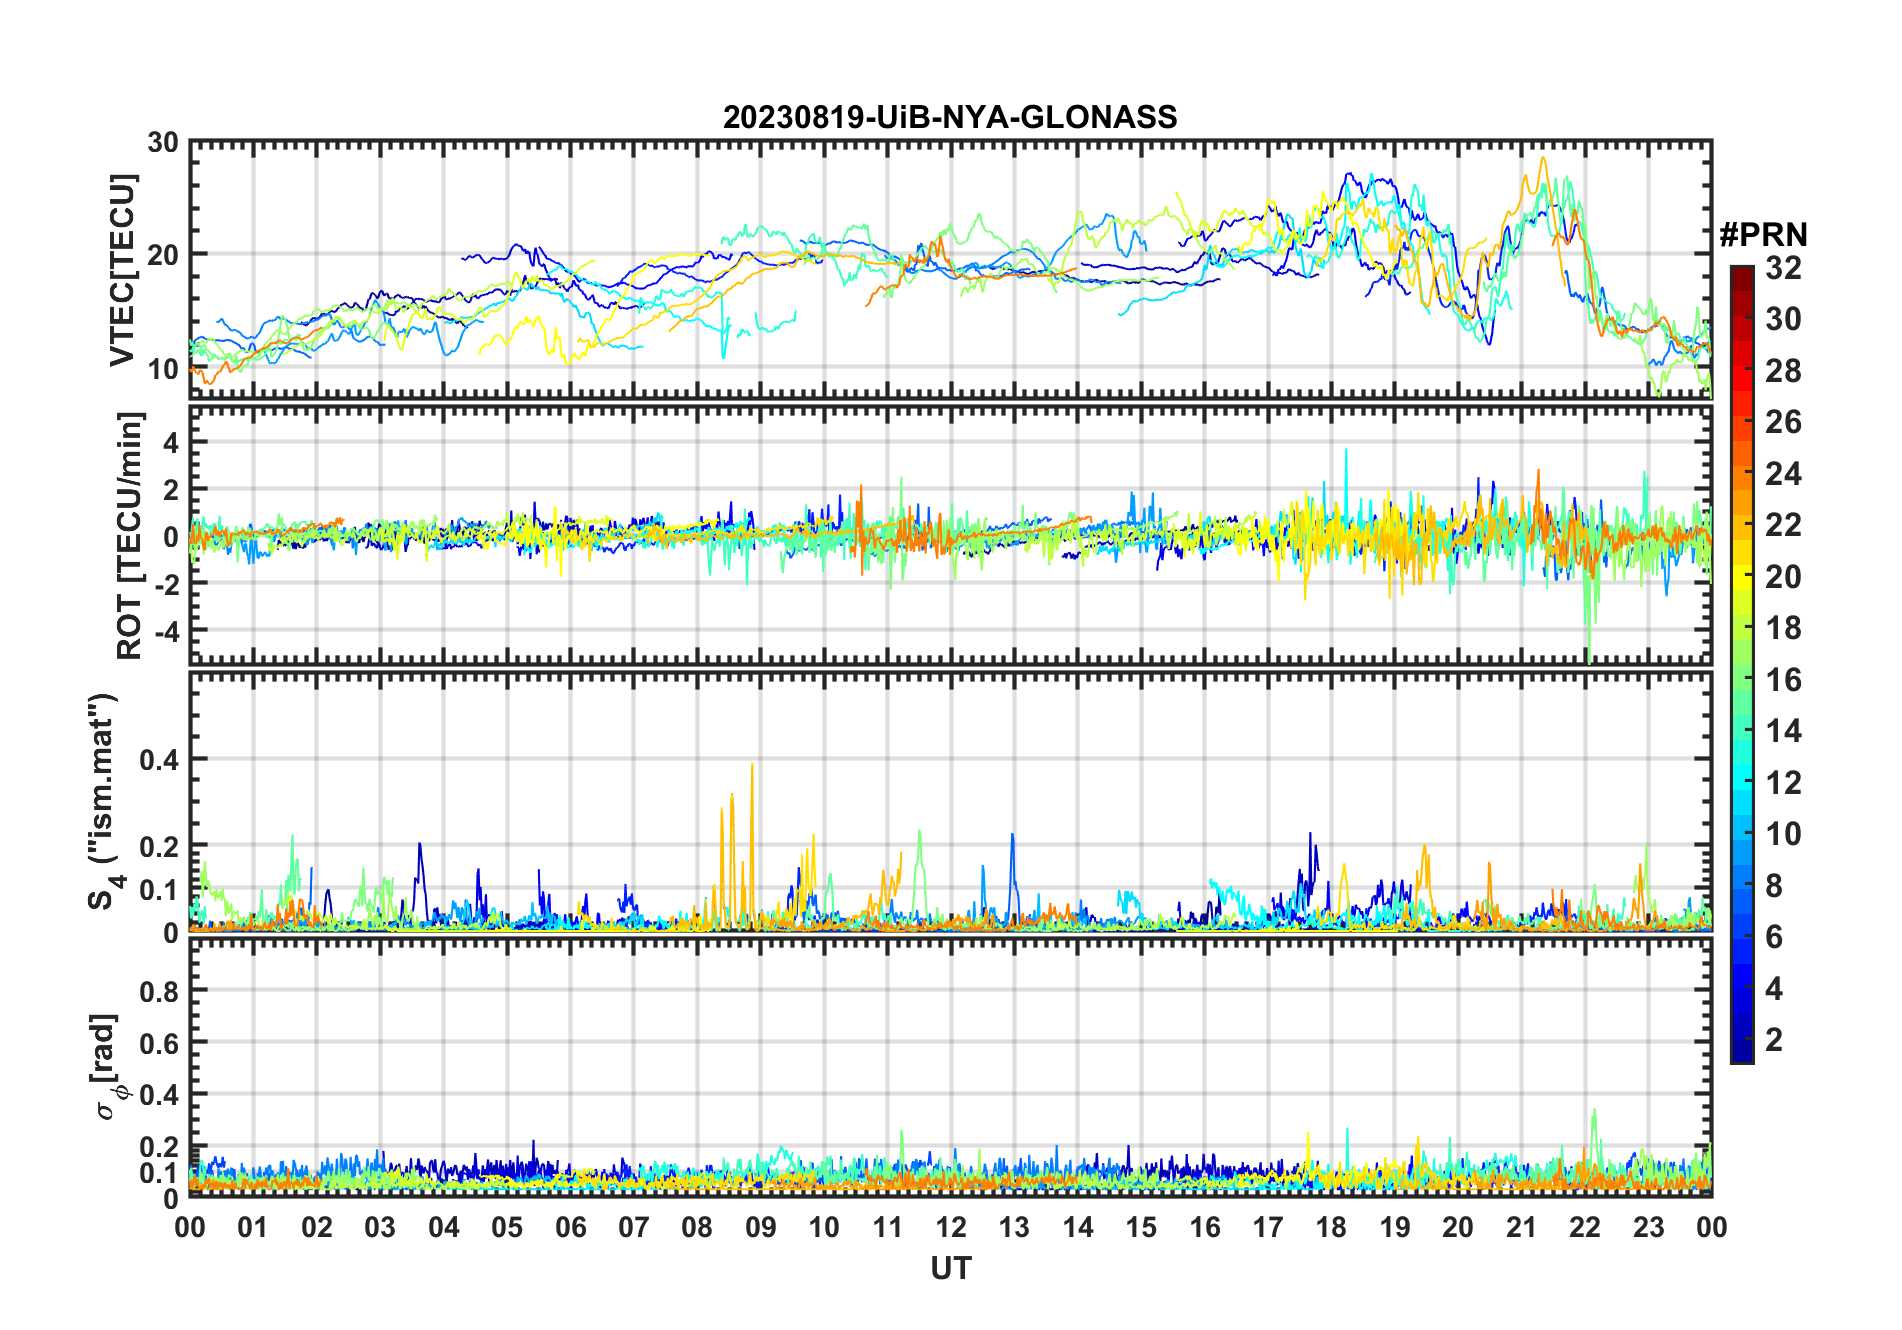Click x-axis tick label 18

pos(1331,1227)
